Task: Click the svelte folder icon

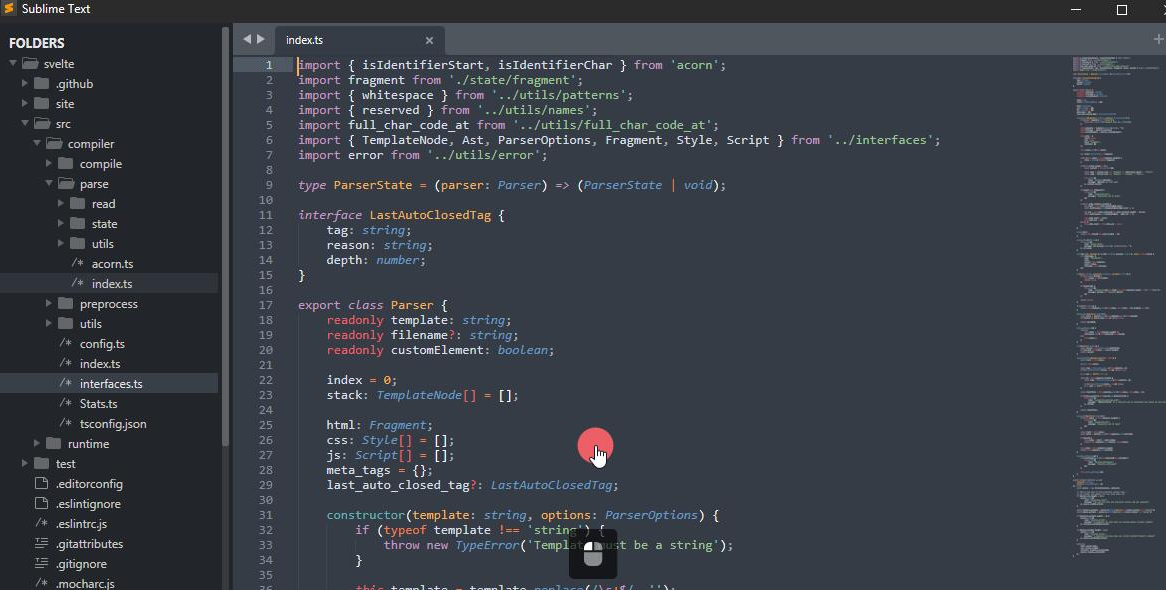Action: click(x=30, y=64)
